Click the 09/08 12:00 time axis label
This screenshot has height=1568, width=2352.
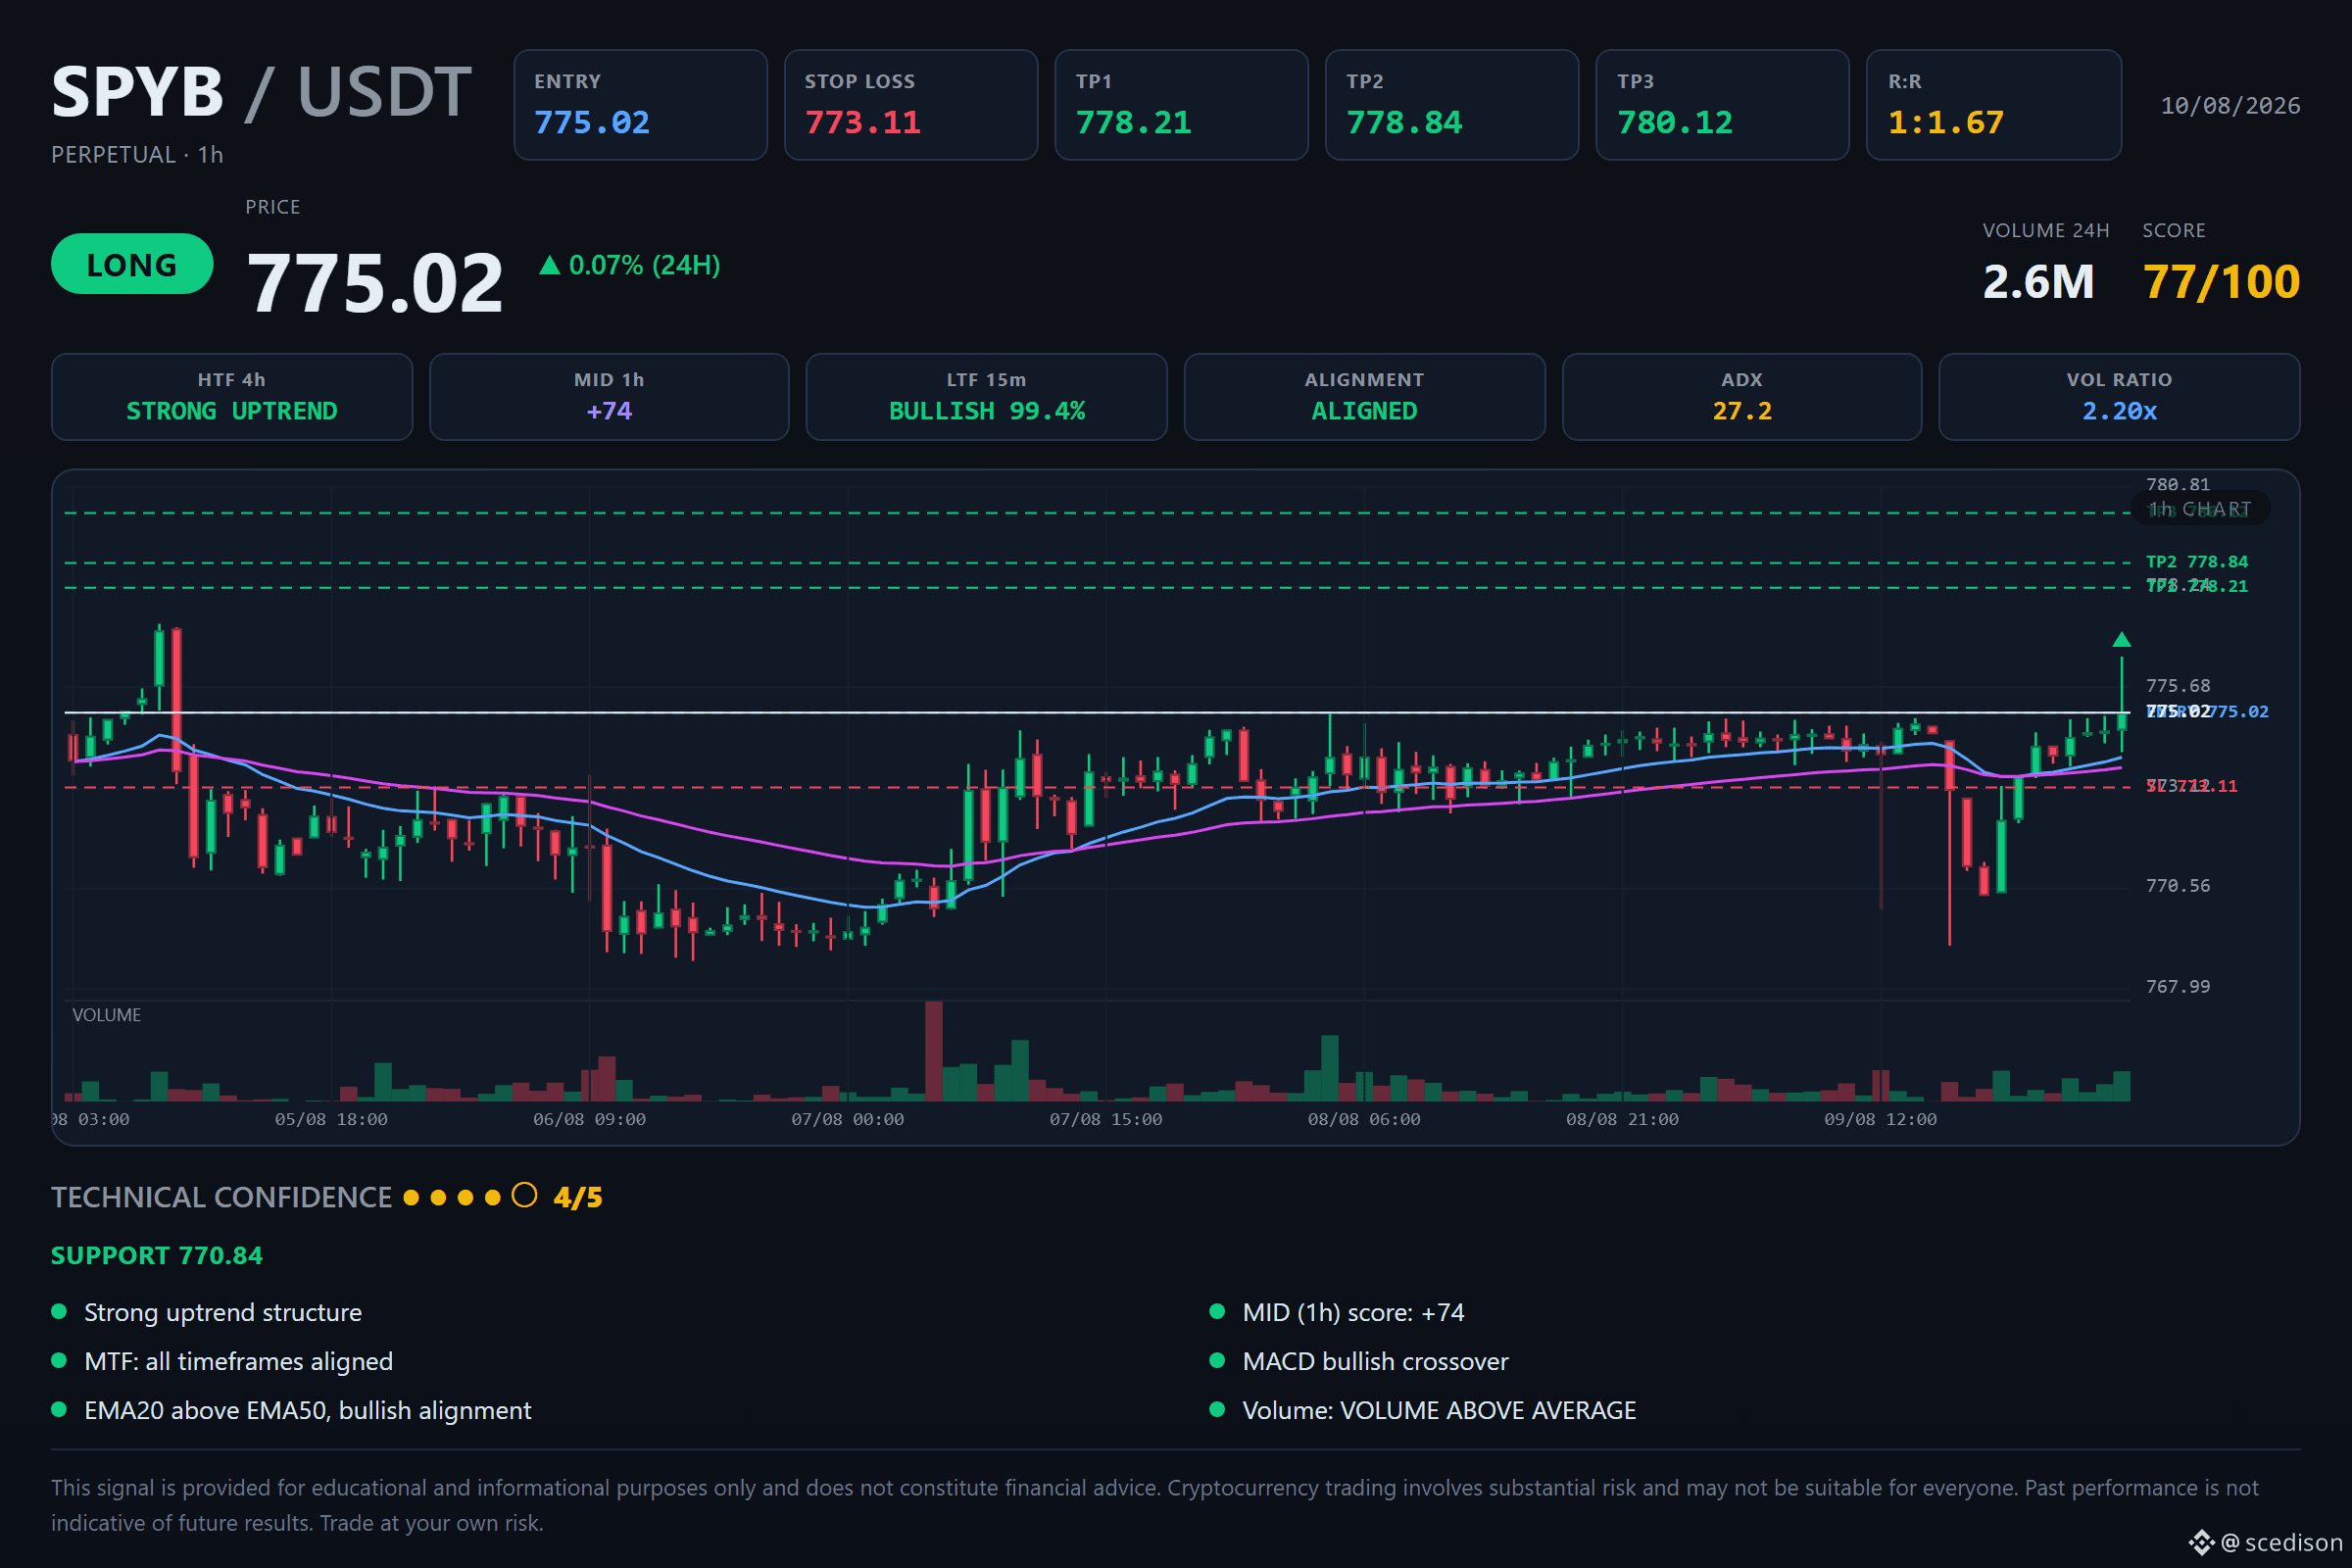click(x=1880, y=1120)
